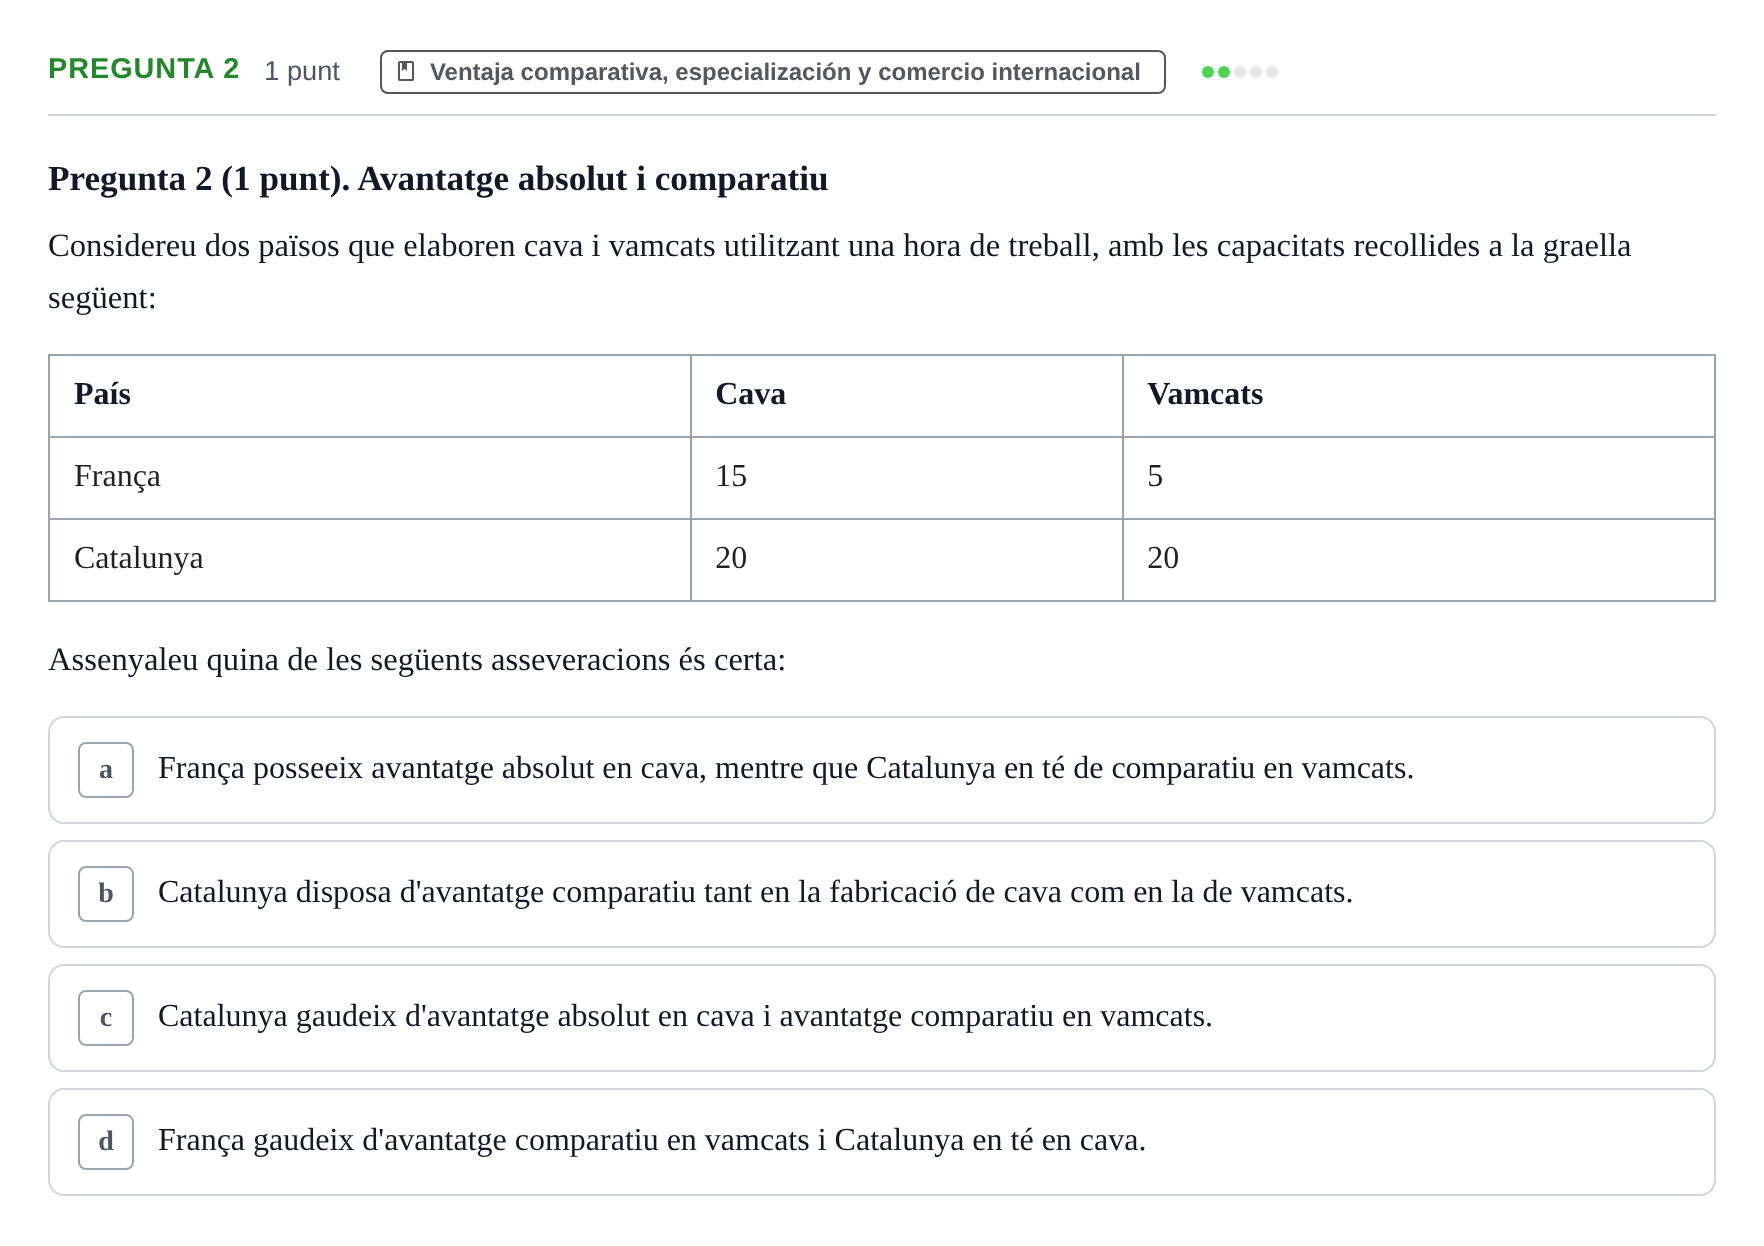Viewport: 1764px width, 1246px height.
Task: Click França's Vamcats value 5
Action: coord(1155,476)
